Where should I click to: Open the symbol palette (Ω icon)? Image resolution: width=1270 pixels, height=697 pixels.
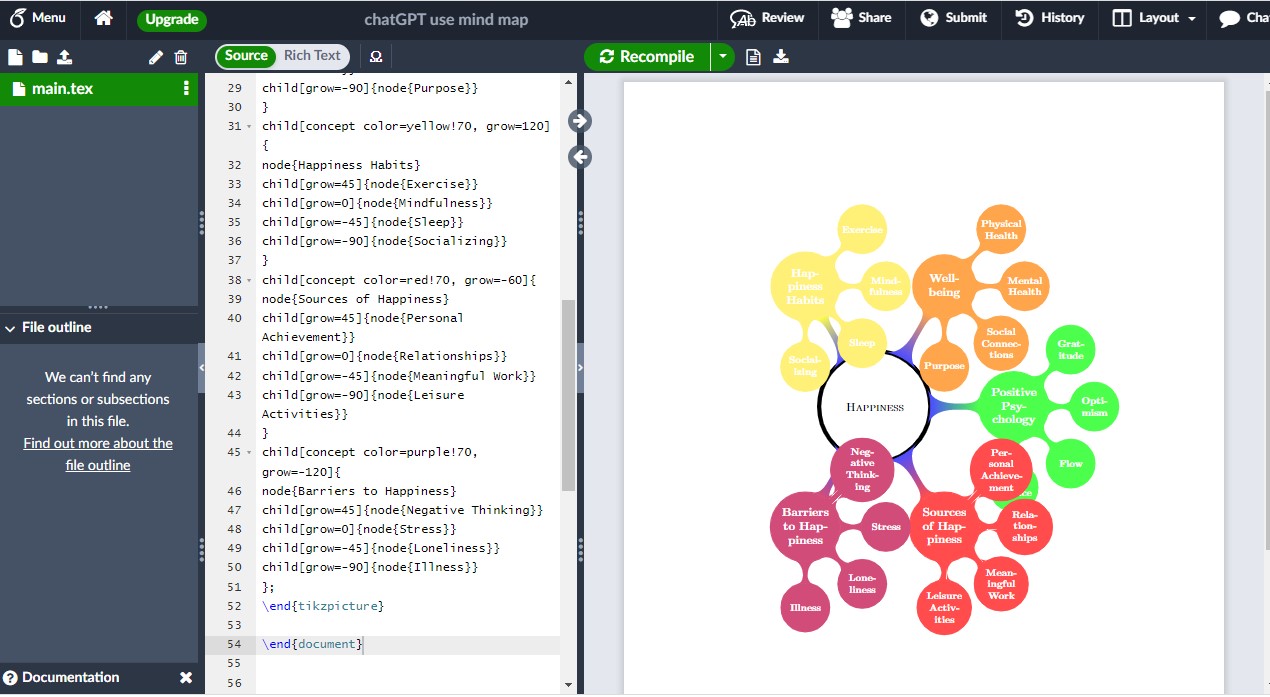coord(376,57)
